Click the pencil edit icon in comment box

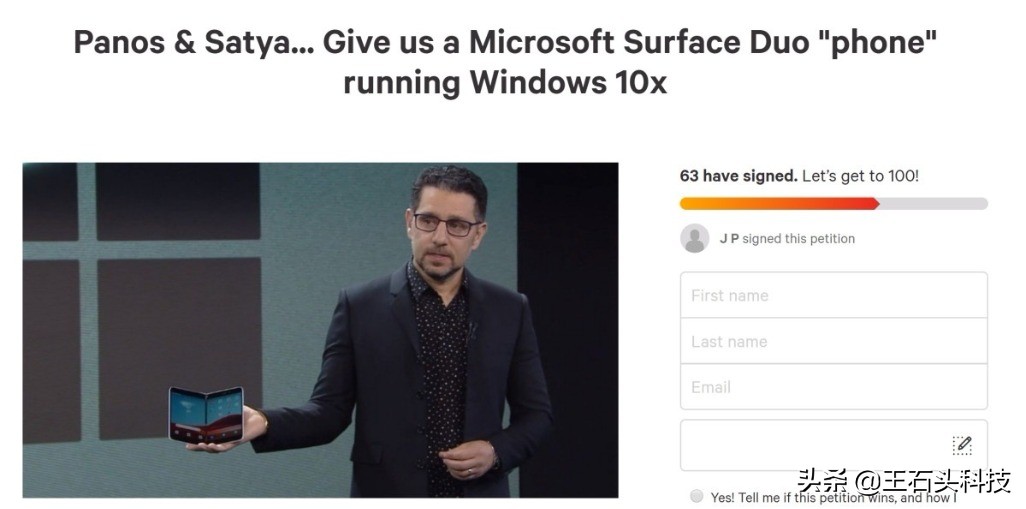pos(962,445)
